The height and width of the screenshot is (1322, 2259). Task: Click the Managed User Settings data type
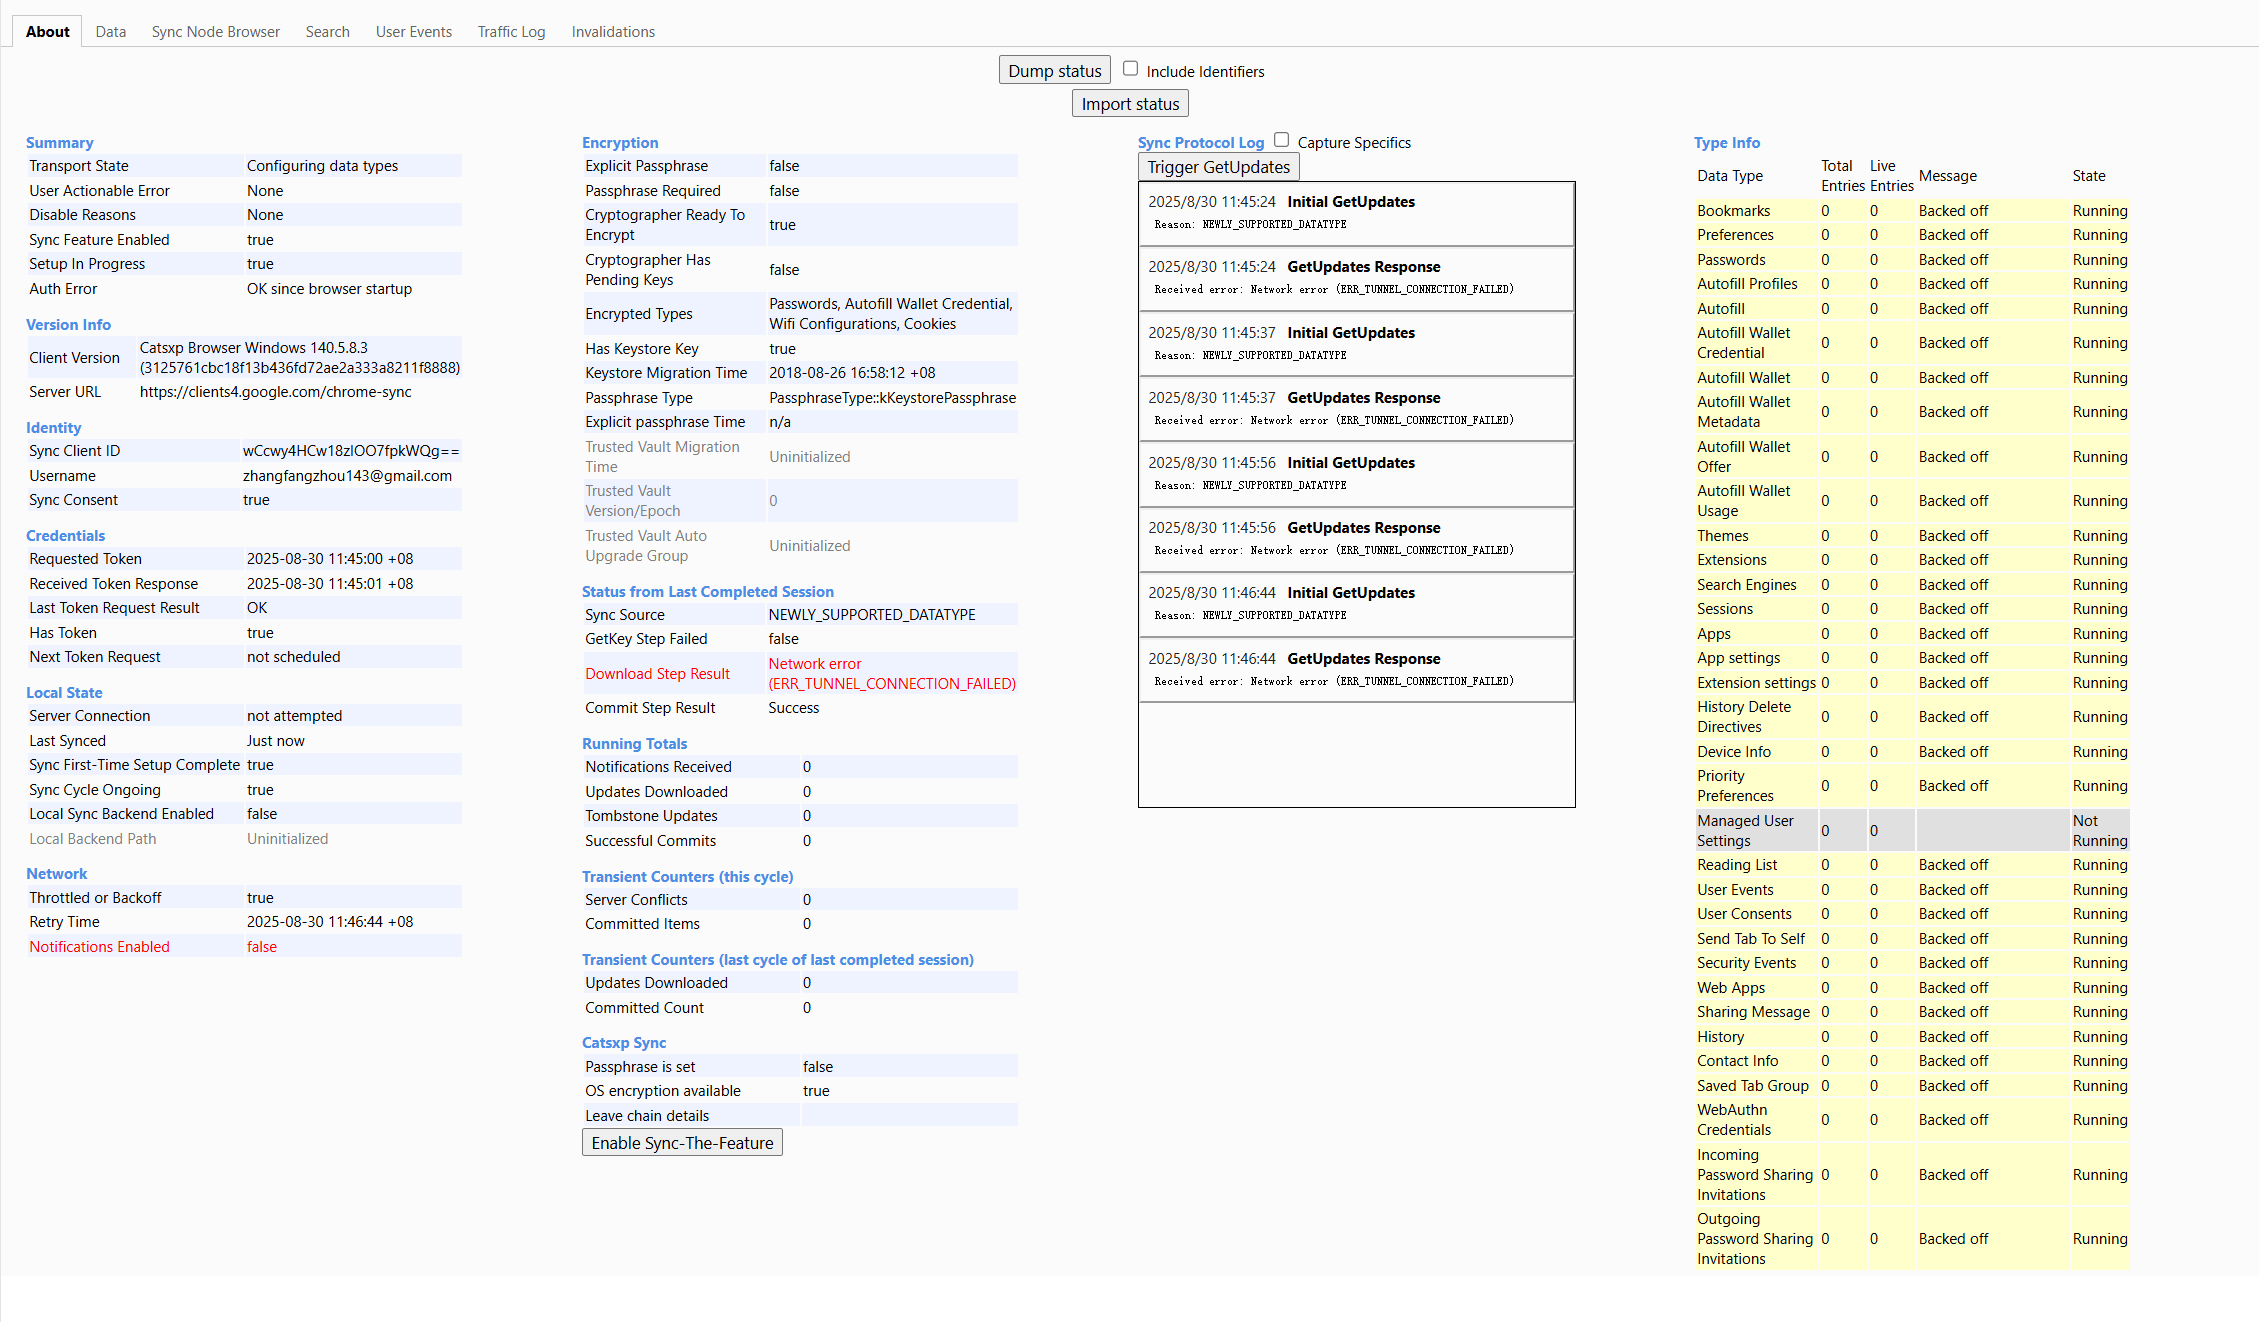(1745, 831)
